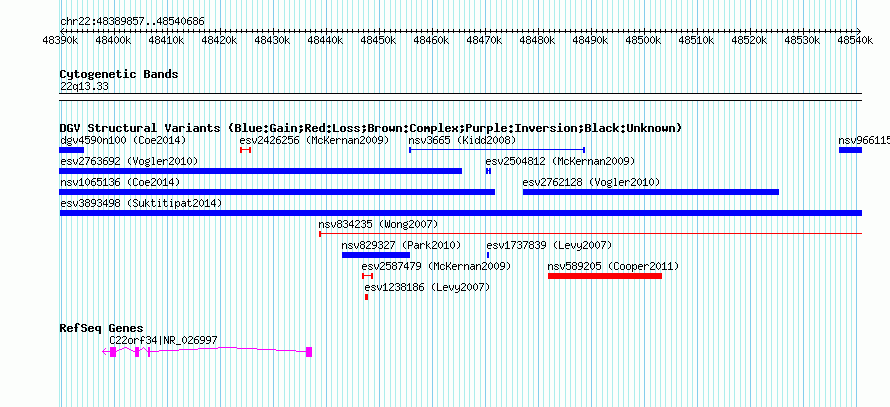Click the esv2504812 (McKernan2009) small marker

click(488, 171)
